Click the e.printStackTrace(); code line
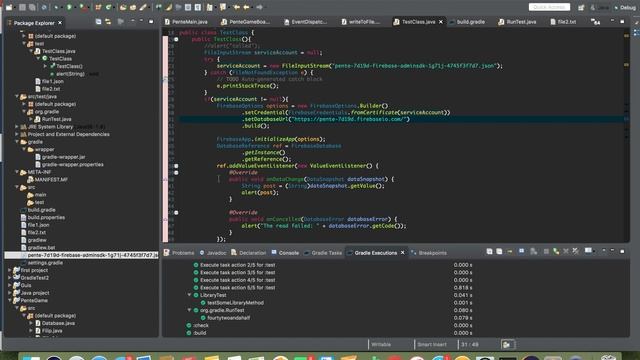This screenshot has height=360, width=640. point(247,86)
